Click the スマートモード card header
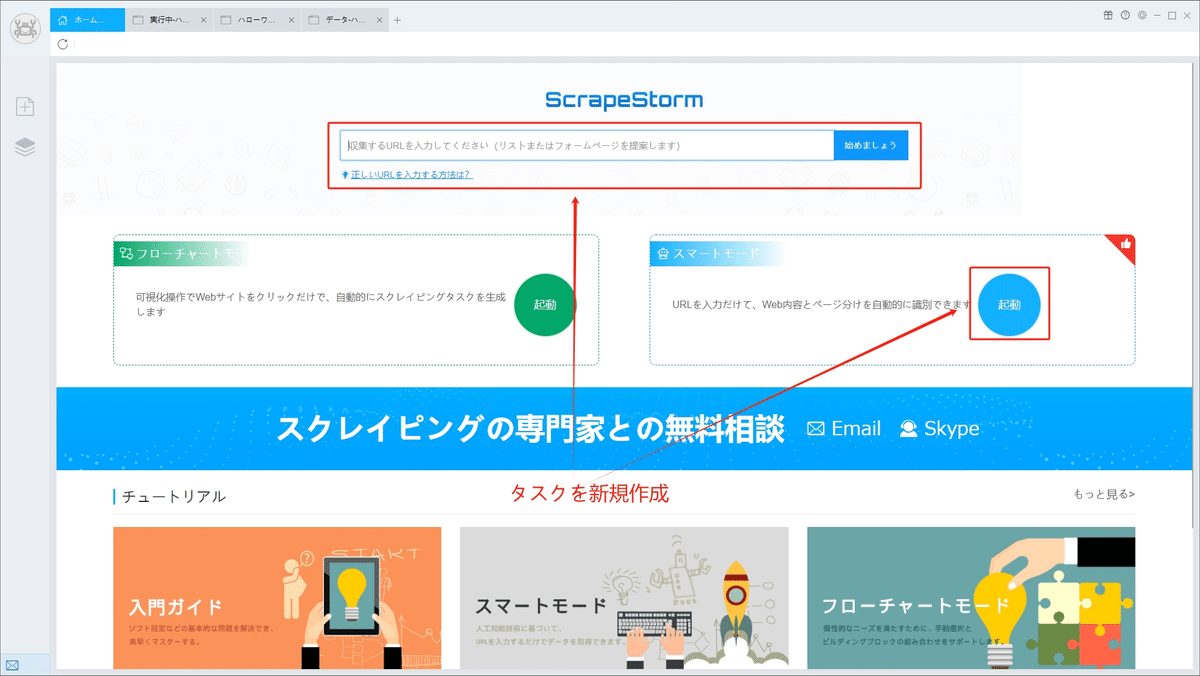1200x676 pixels. pyautogui.click(x=716, y=254)
